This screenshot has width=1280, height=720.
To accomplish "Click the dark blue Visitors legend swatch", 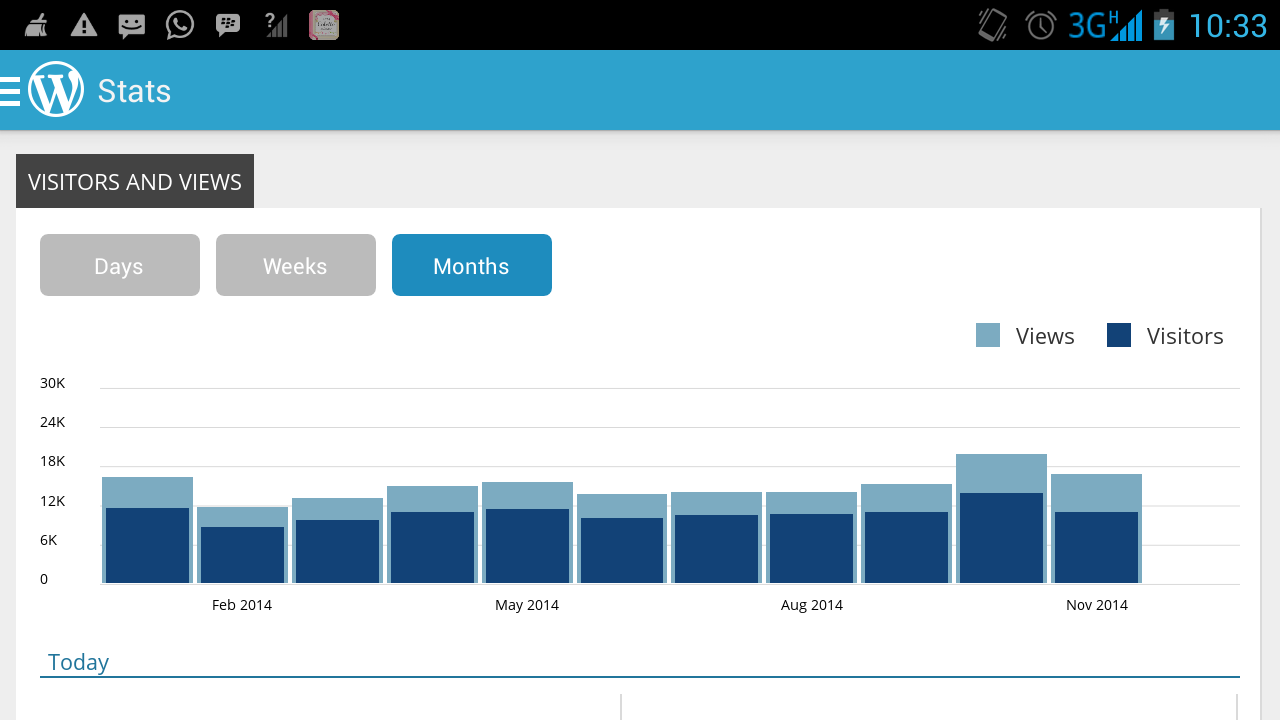I will click(x=1119, y=336).
